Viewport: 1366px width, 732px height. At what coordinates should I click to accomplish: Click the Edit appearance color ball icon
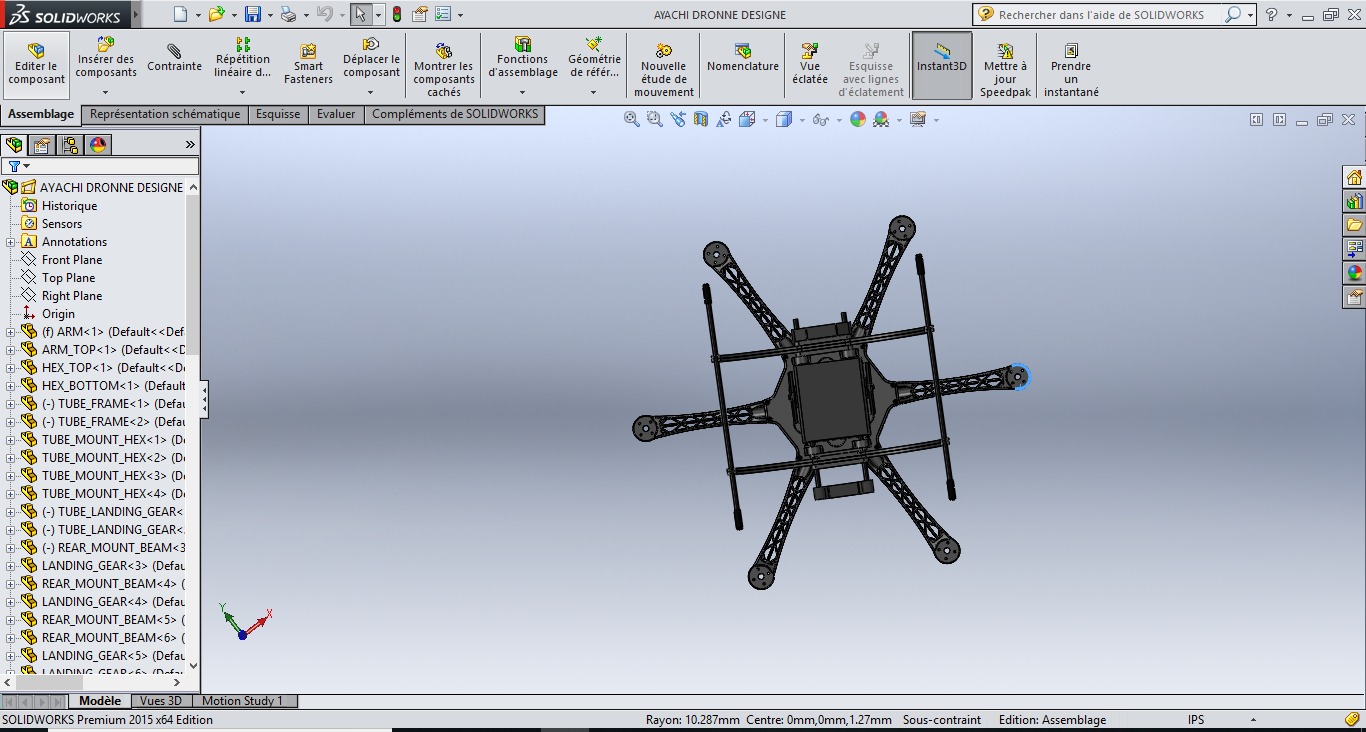tap(858, 119)
